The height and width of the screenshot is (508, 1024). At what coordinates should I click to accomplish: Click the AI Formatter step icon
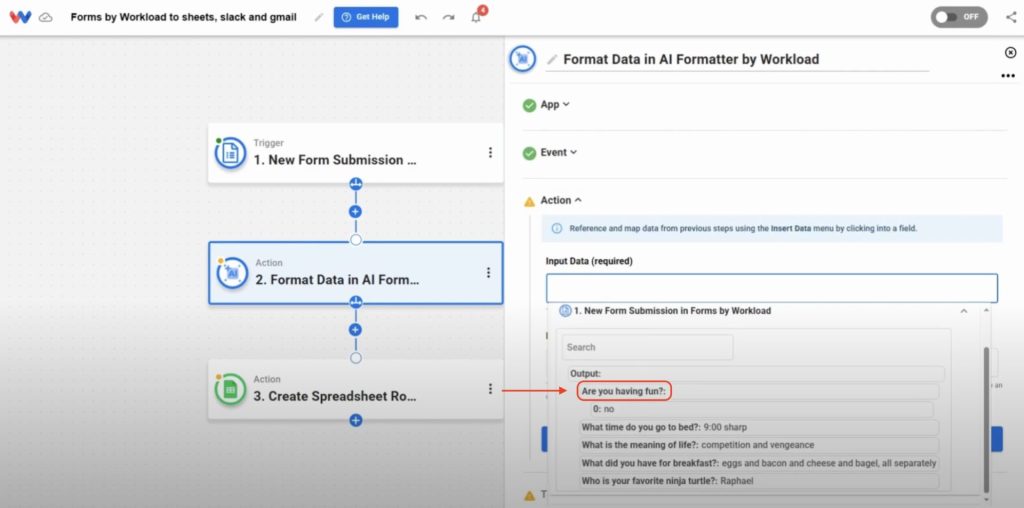[x=232, y=273]
